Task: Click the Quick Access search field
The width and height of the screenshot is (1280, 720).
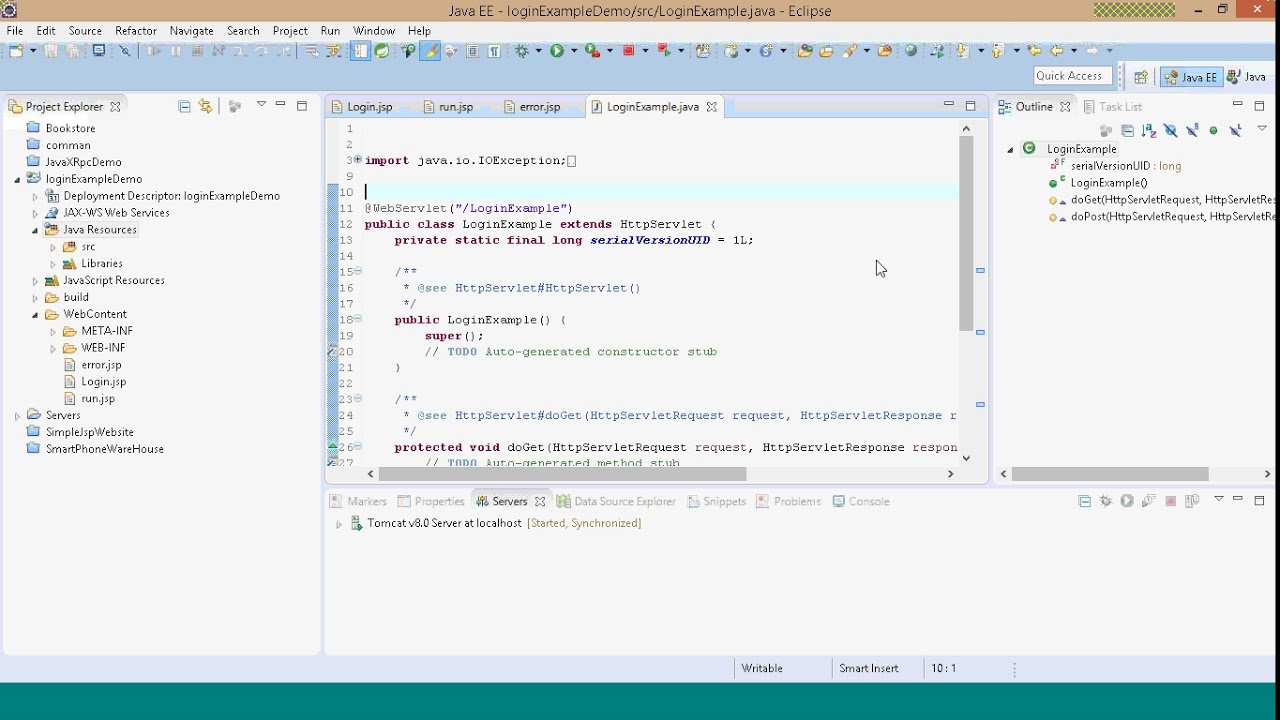Action: [1072, 76]
